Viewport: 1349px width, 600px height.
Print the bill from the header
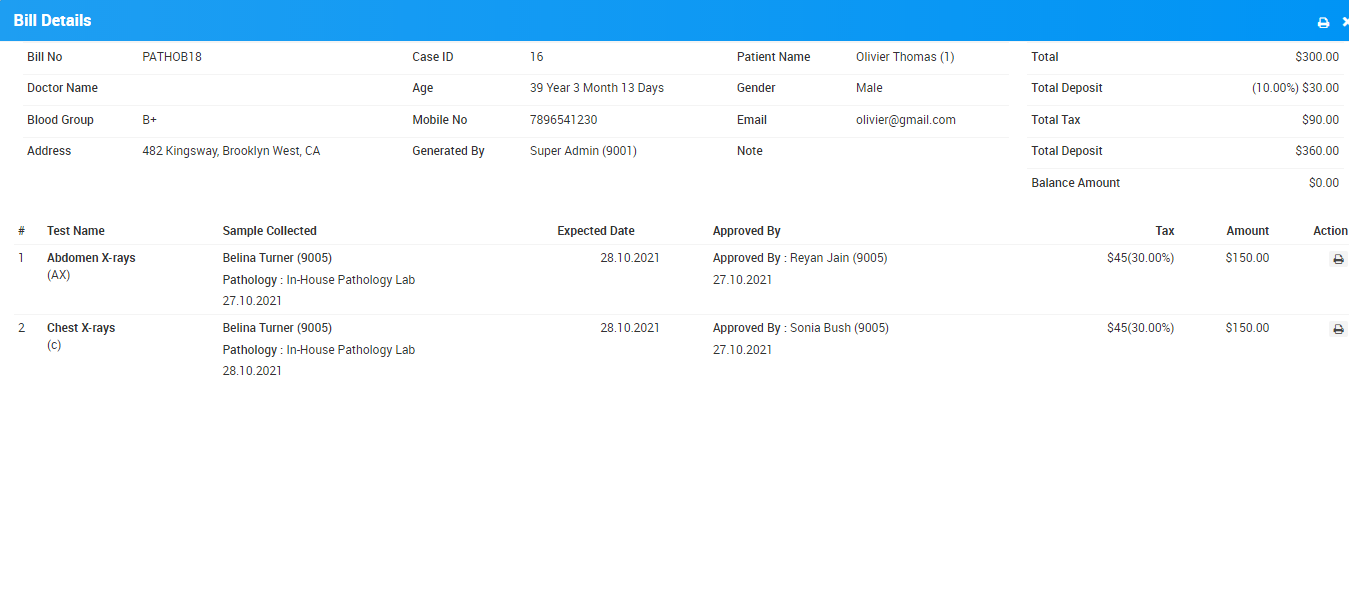coord(1323,22)
